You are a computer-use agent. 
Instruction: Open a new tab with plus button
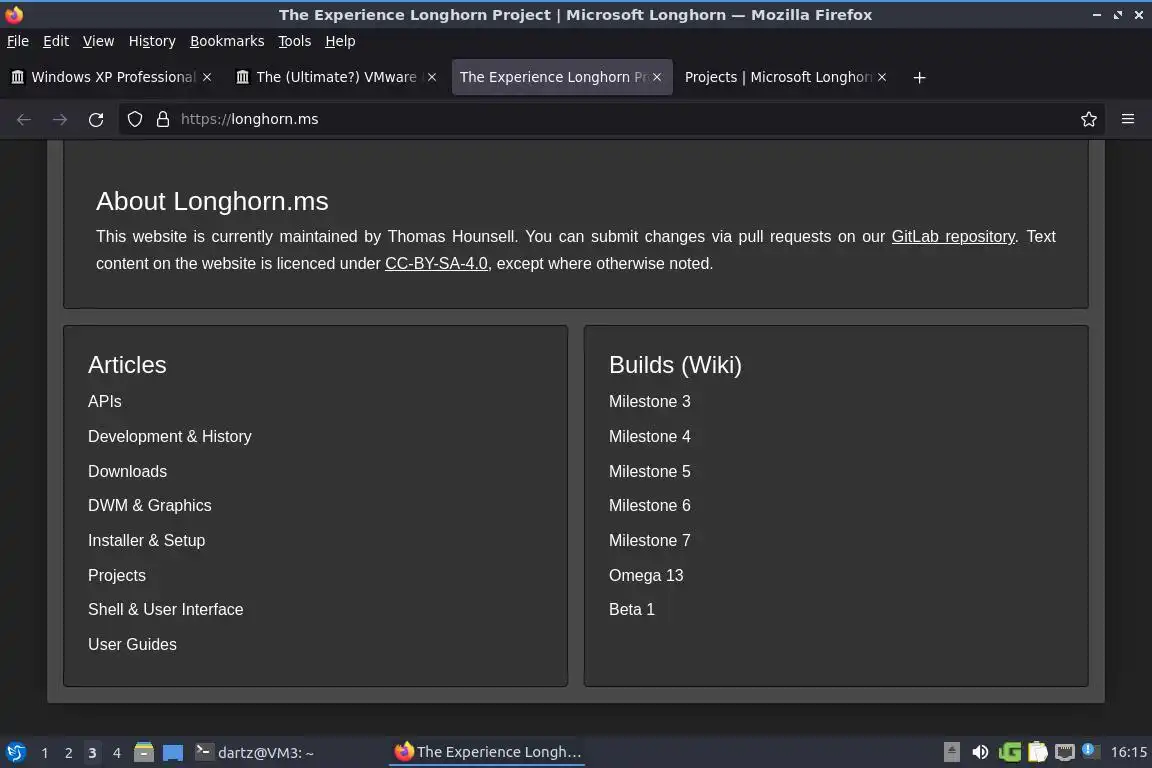[x=919, y=77]
